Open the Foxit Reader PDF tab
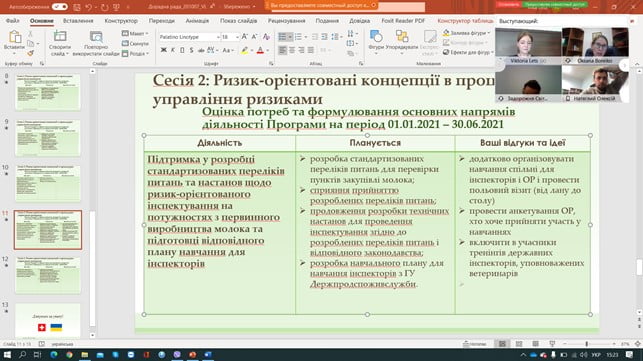The width and height of the screenshot is (643, 361). pyautogui.click(x=403, y=21)
